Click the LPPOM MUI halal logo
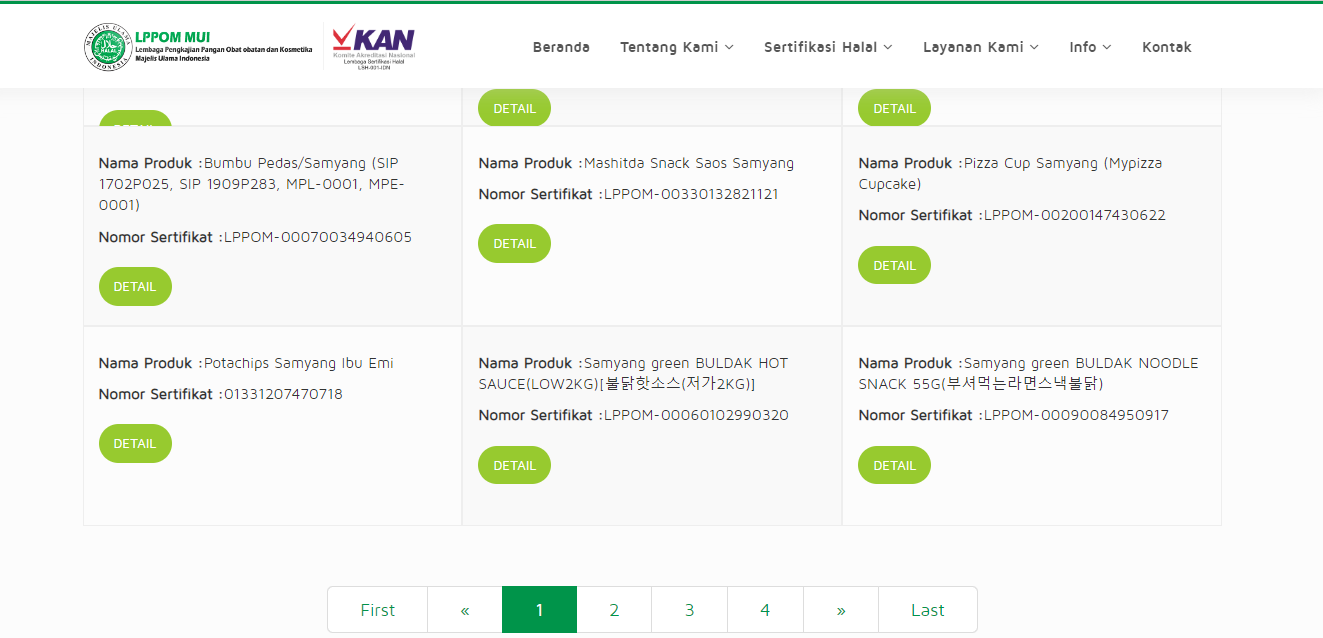Screen dimensions: 1323x638 pos(108,47)
